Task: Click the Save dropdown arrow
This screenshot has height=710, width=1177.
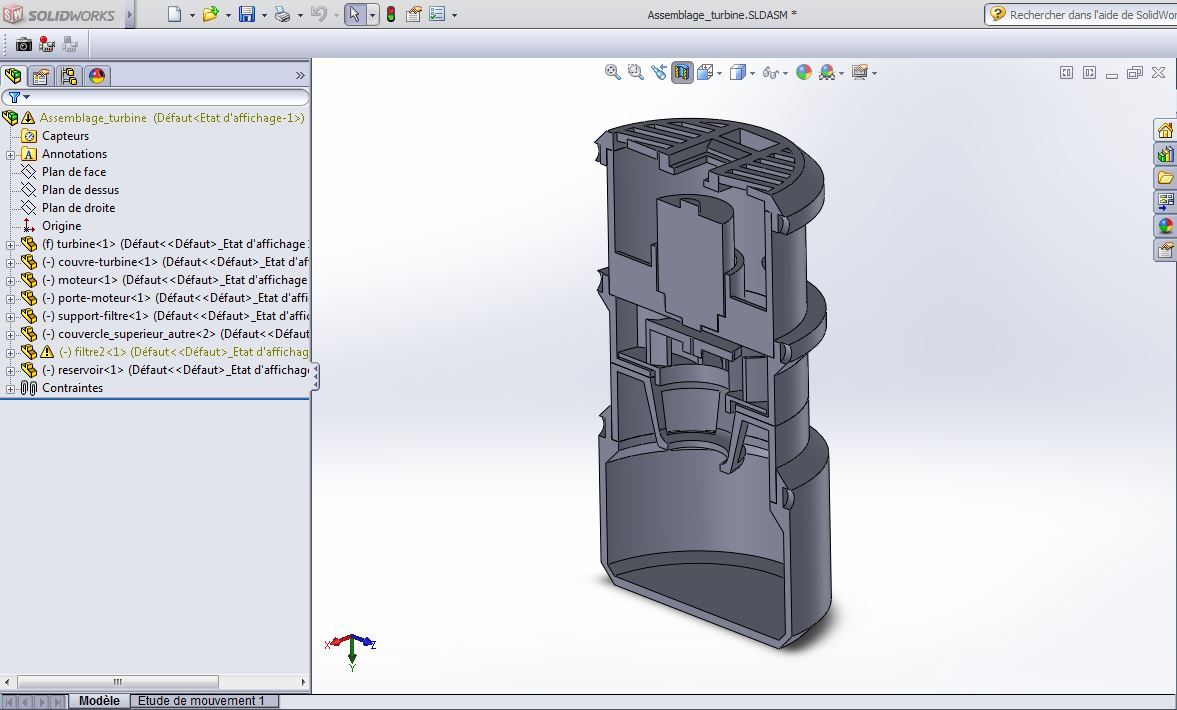Action: coord(262,15)
